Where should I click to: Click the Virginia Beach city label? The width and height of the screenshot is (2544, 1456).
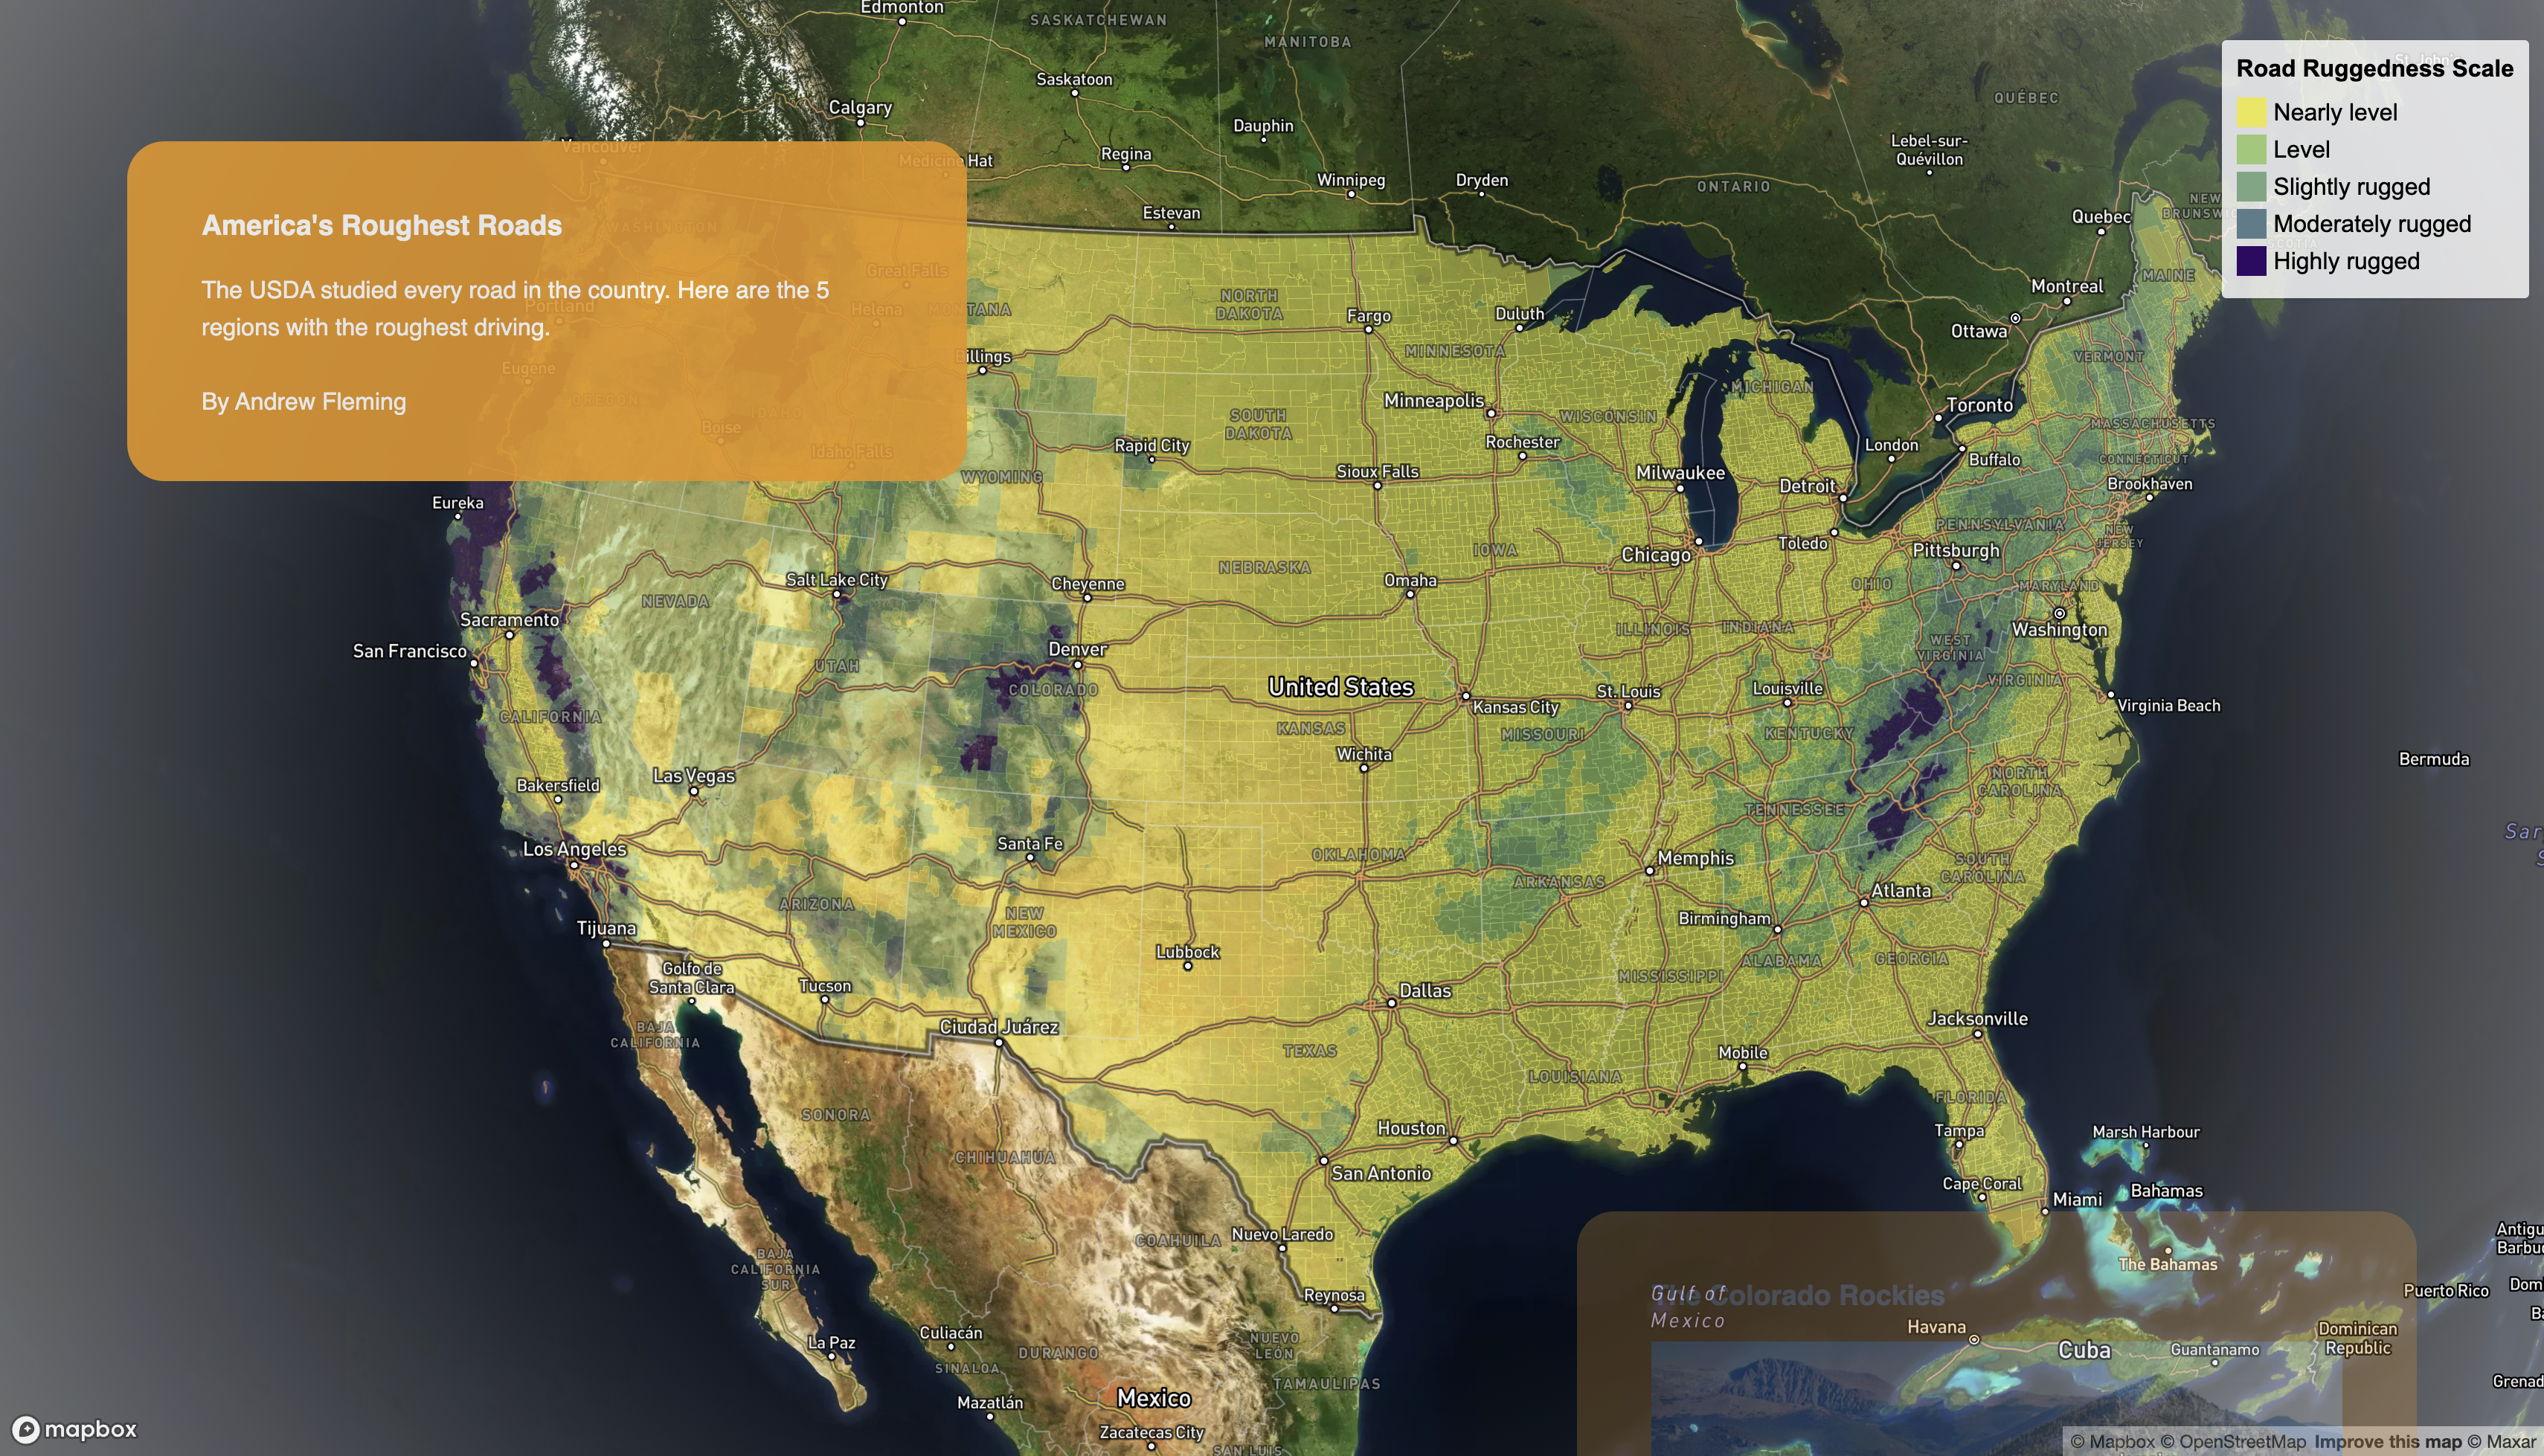coord(2168,706)
